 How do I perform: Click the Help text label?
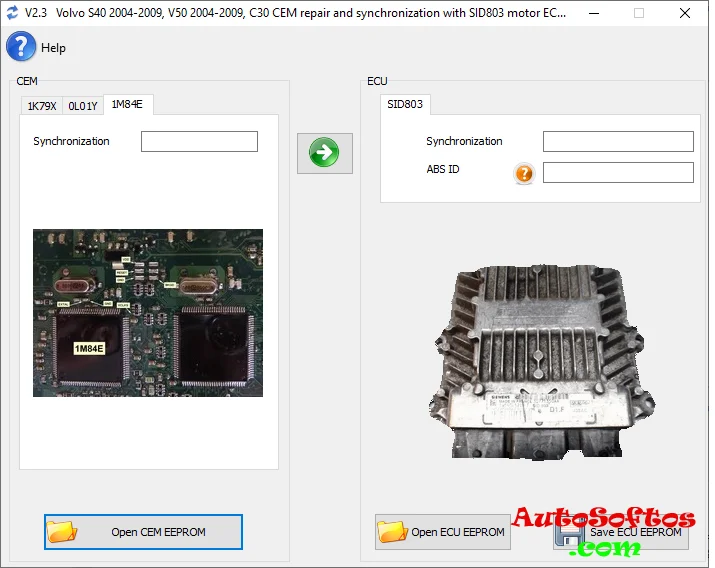pos(54,48)
